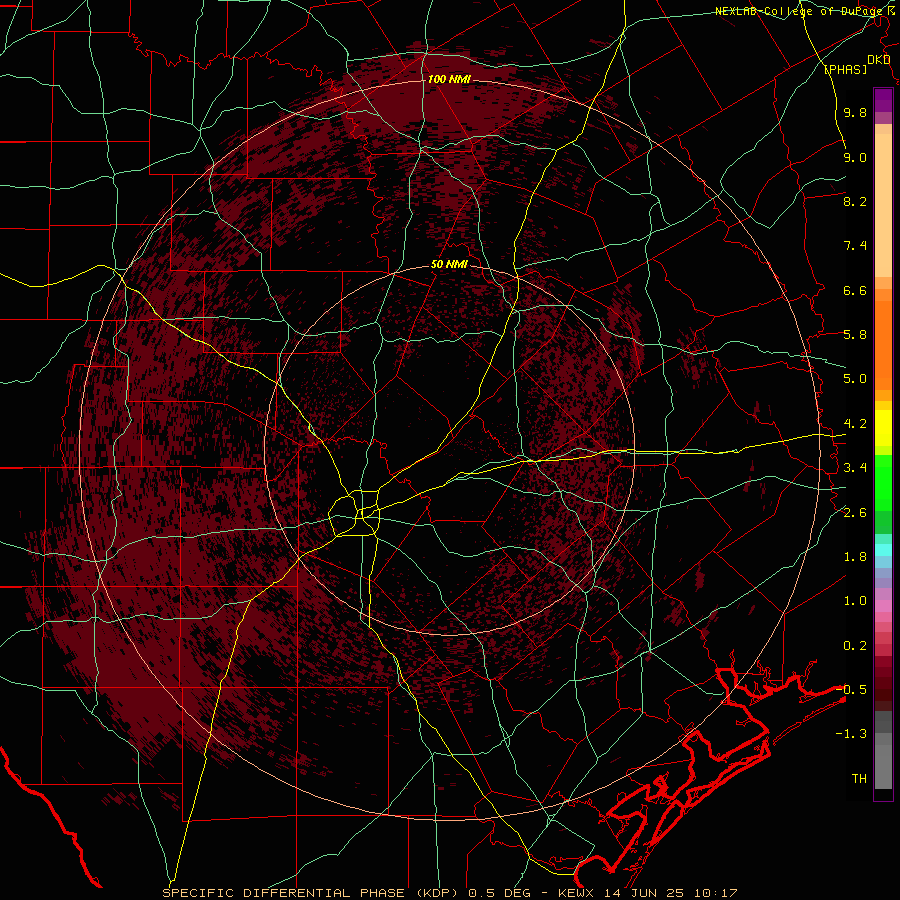Pick the bright yellow swatch on the color bar
Image resolution: width=900 pixels, height=900 pixels.
[x=883, y=428]
